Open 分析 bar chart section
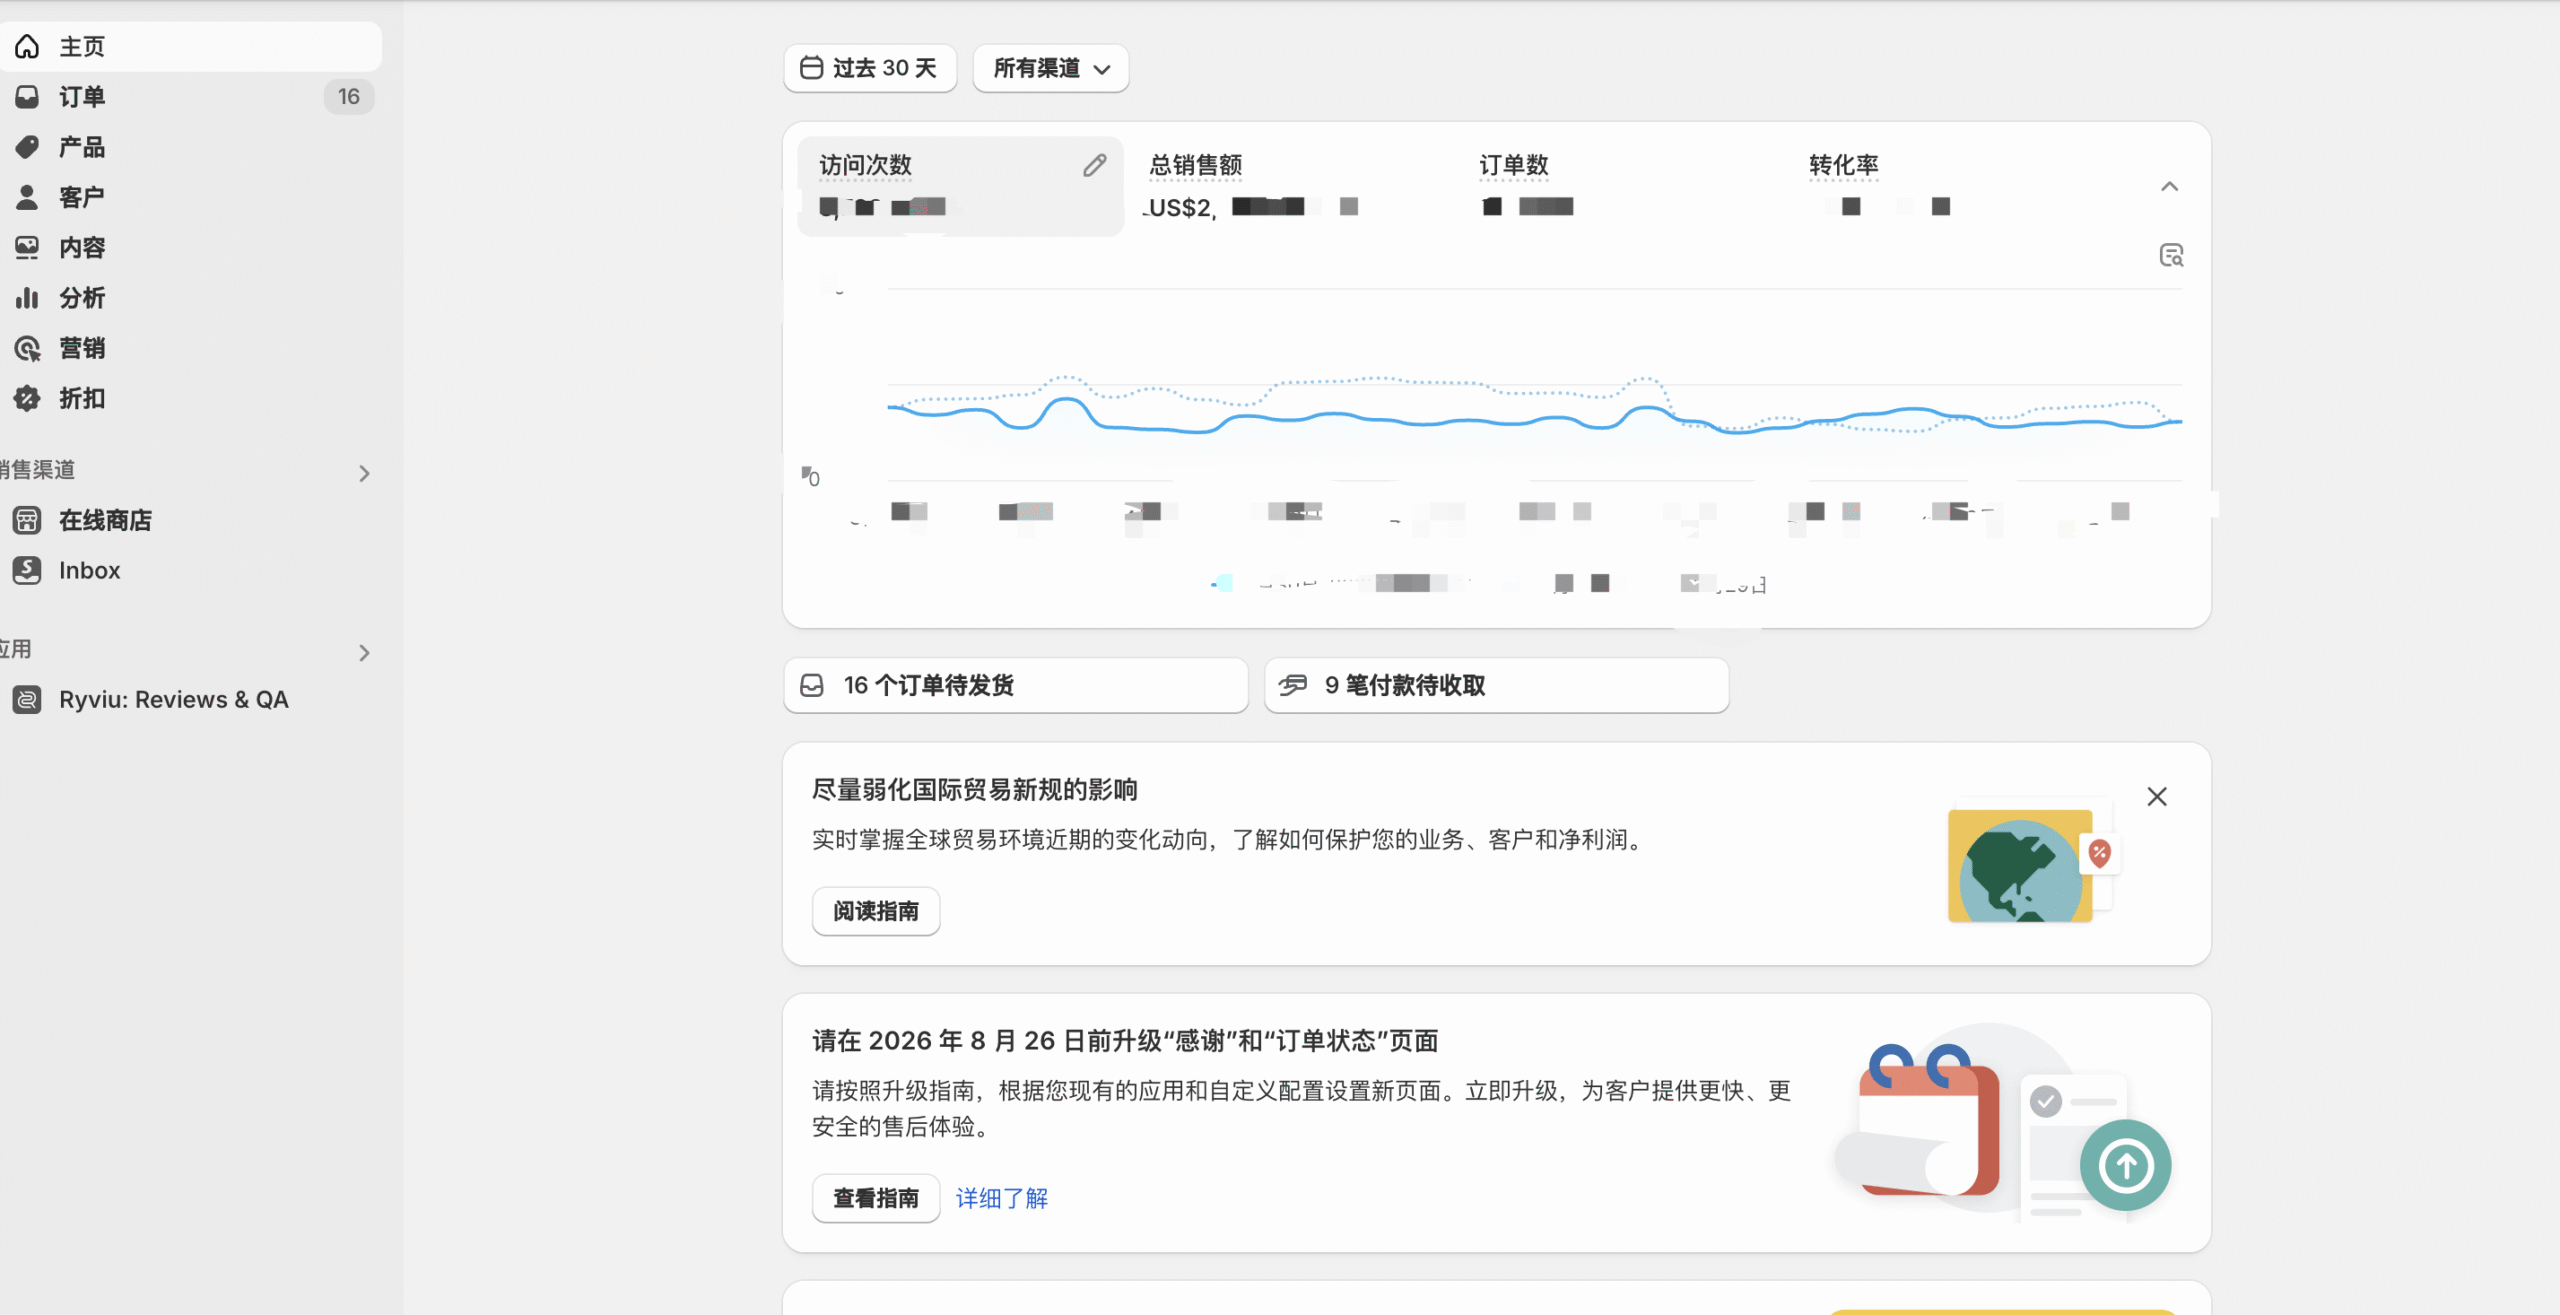The height and width of the screenshot is (1315, 2560). point(82,298)
